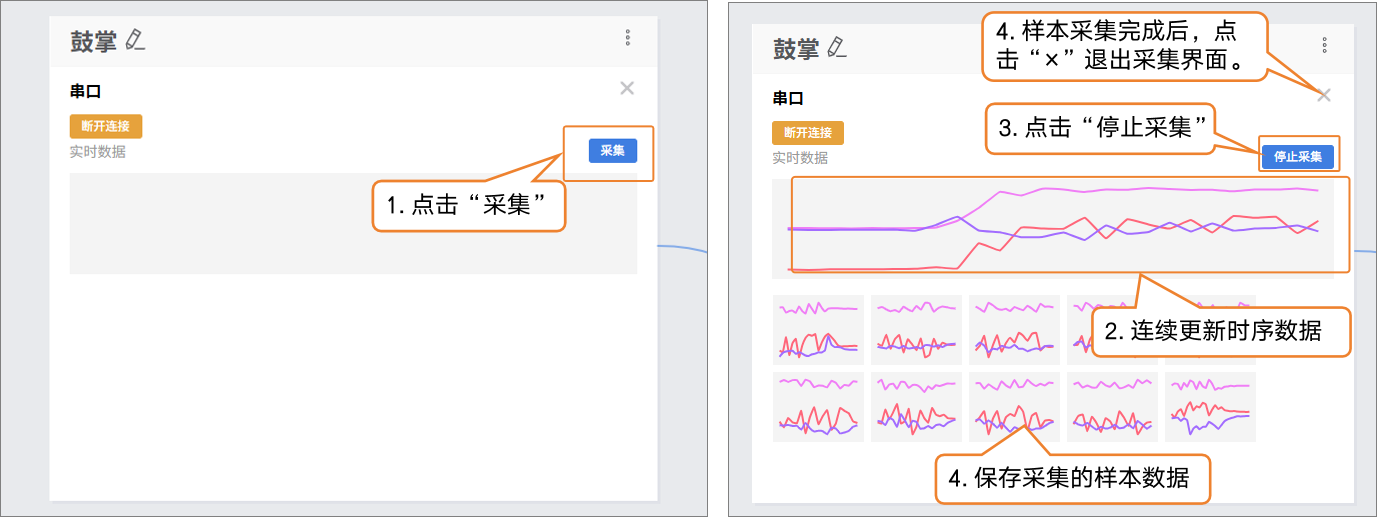
Task: Select first sample thumbnail in bottom row
Action: (x=818, y=407)
